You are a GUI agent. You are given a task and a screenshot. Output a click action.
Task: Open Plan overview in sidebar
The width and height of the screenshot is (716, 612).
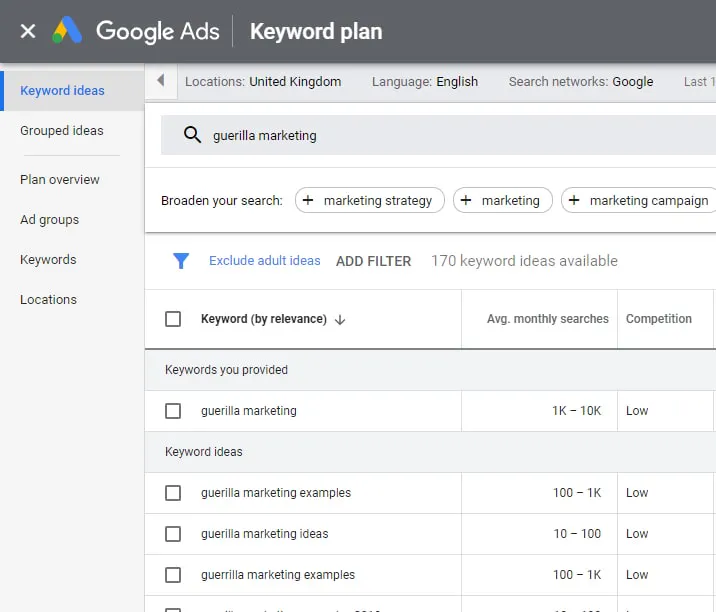coord(60,180)
